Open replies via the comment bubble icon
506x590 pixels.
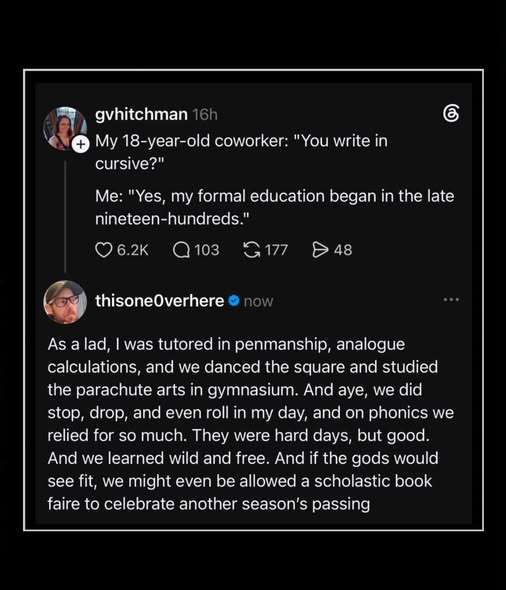(181, 250)
